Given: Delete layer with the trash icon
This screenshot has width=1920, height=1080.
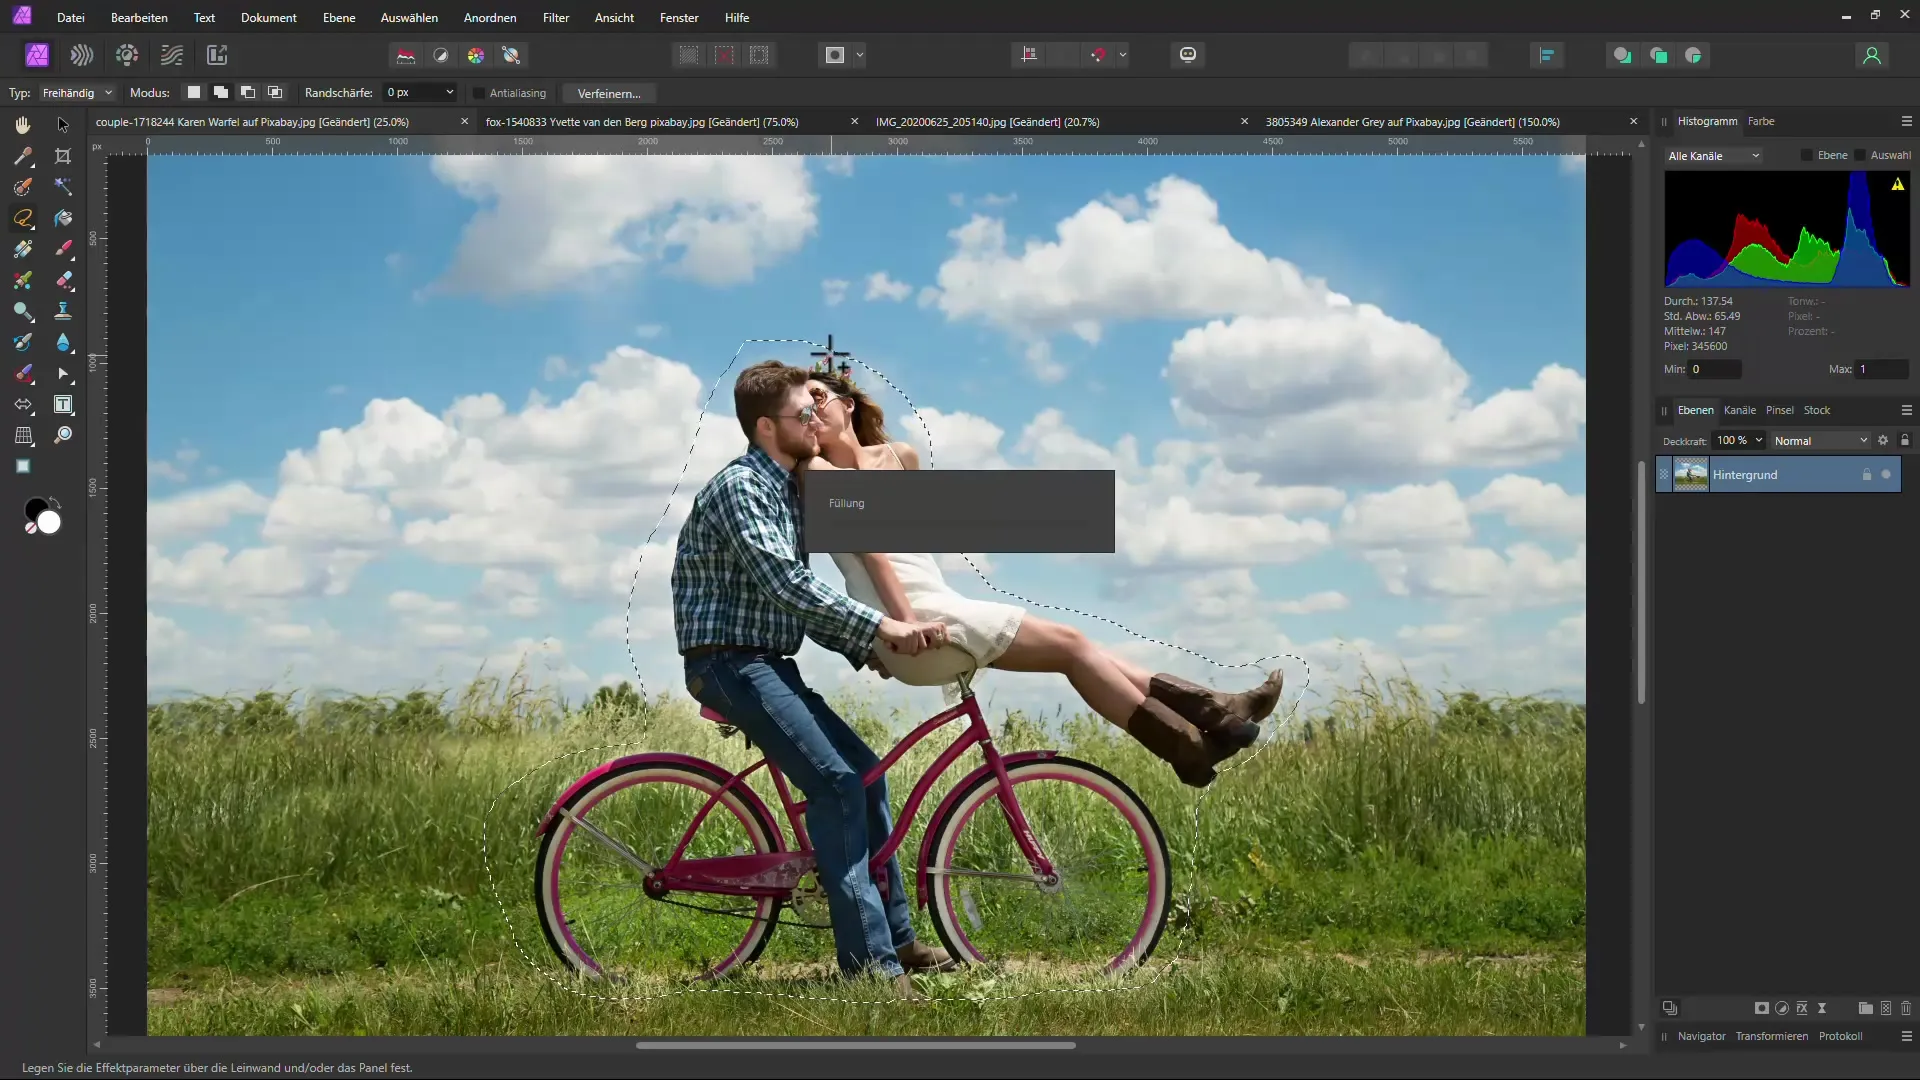Looking at the screenshot, I should point(1906,1008).
